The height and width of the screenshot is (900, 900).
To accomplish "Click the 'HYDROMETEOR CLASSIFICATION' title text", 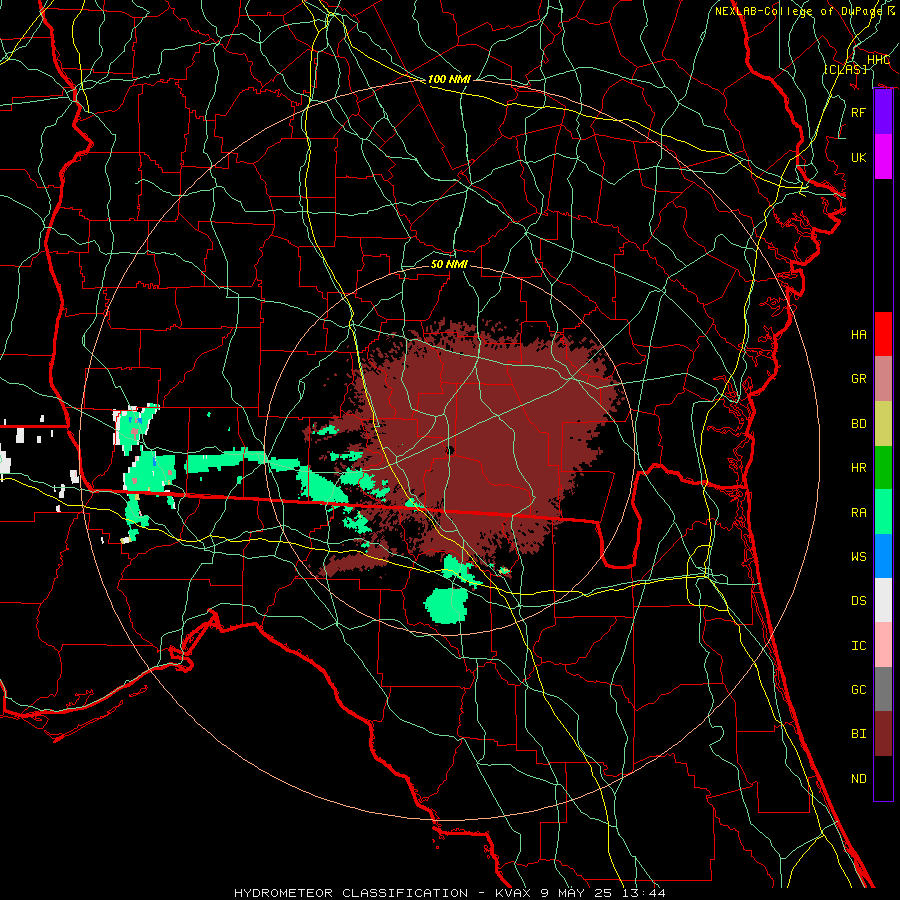I will [x=351, y=893].
